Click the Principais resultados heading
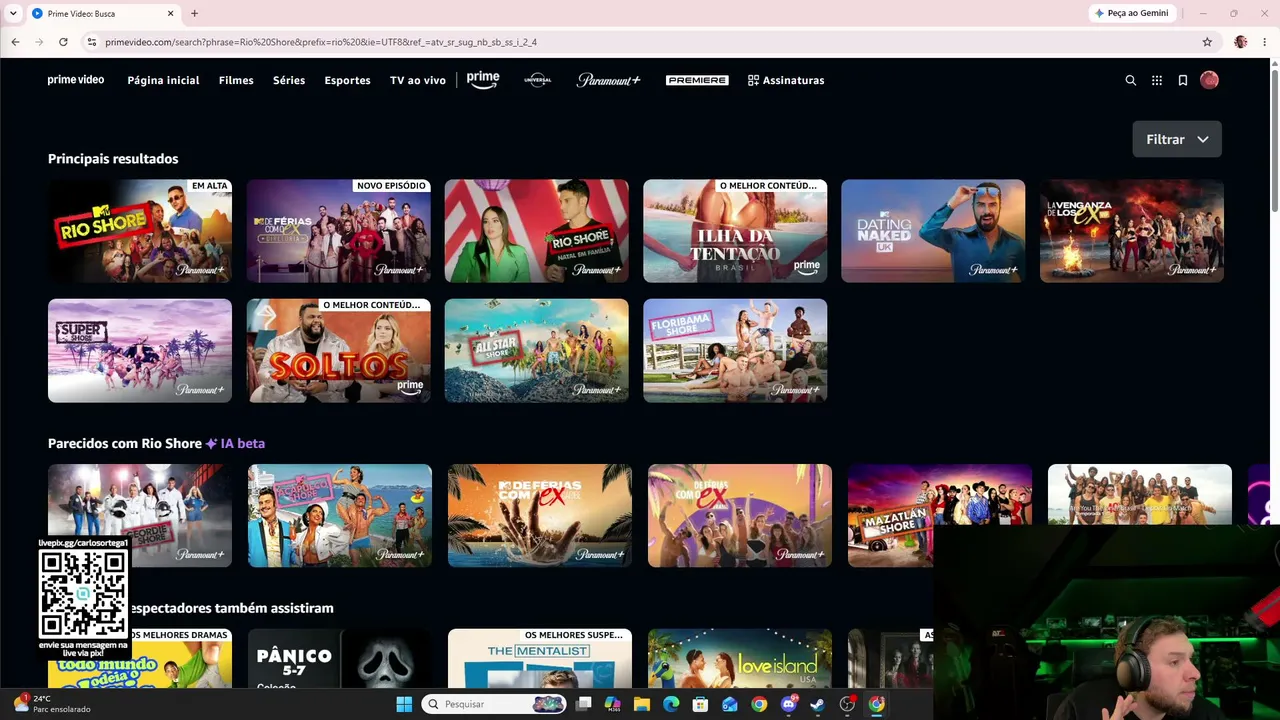 (x=113, y=159)
